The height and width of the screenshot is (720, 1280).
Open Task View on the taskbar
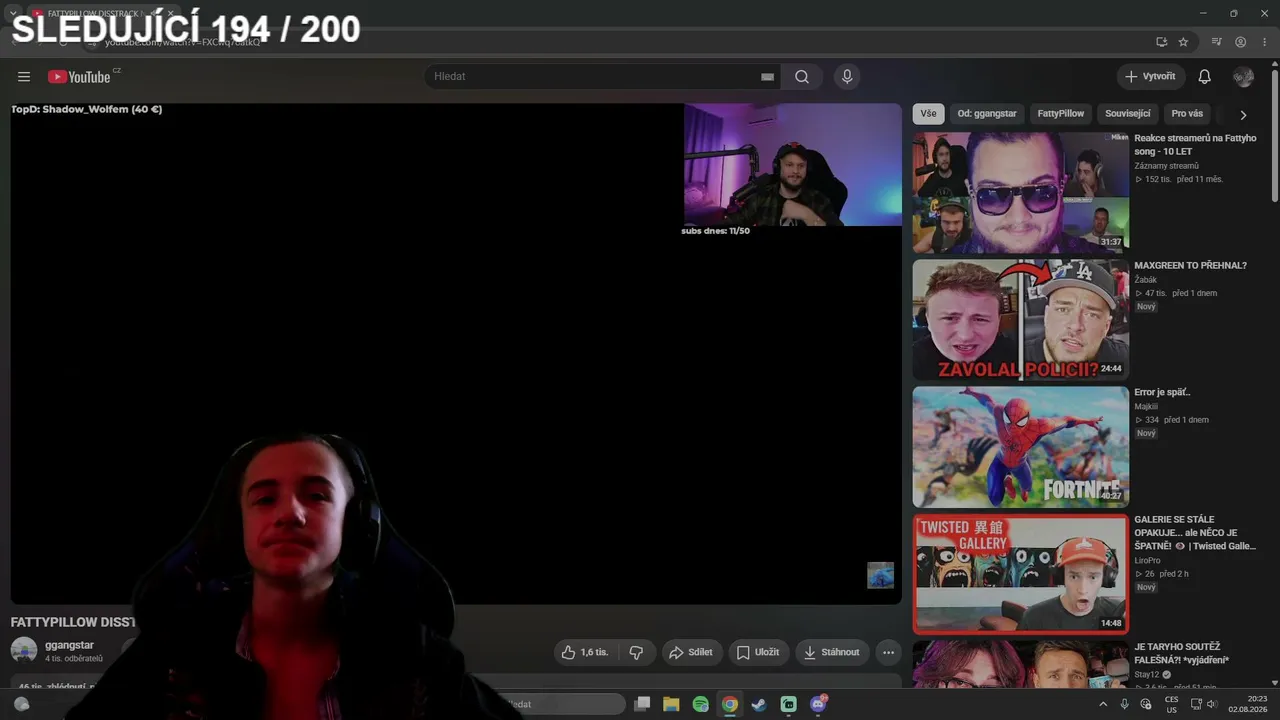pos(642,704)
